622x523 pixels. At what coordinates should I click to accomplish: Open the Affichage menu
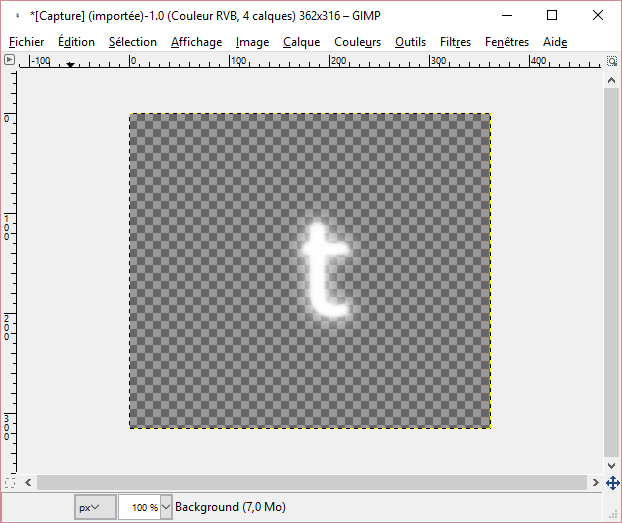(196, 42)
